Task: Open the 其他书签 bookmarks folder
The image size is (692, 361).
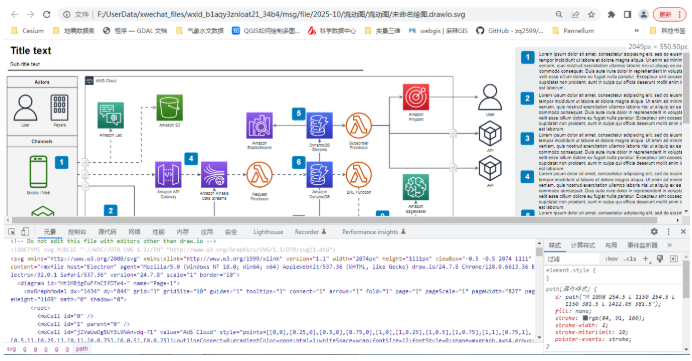Action: pos(668,31)
